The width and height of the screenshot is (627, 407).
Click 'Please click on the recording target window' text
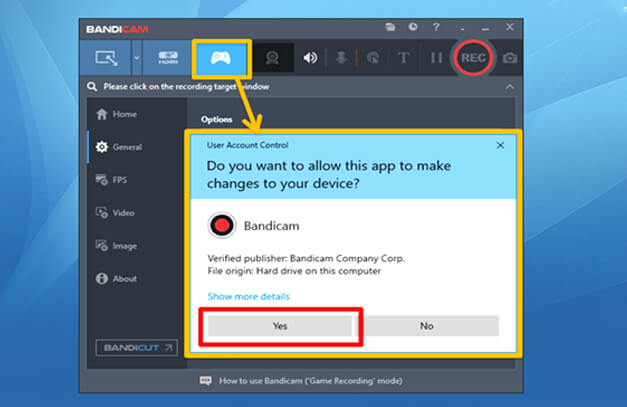(186, 86)
